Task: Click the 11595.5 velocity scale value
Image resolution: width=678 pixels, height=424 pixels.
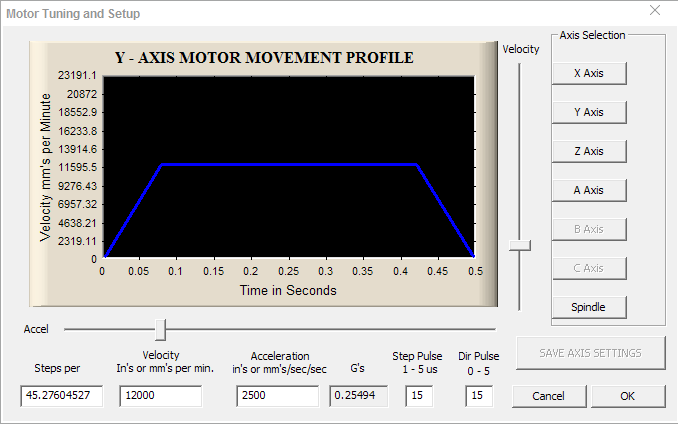Action: point(77,167)
